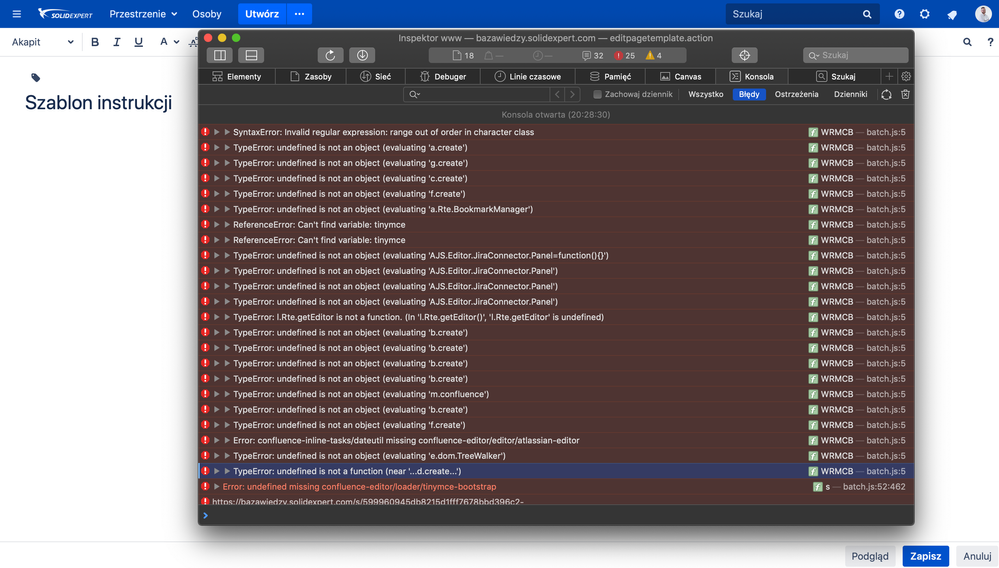
Task: Click the console auto-sync circular arrows icon
Action: click(886, 94)
